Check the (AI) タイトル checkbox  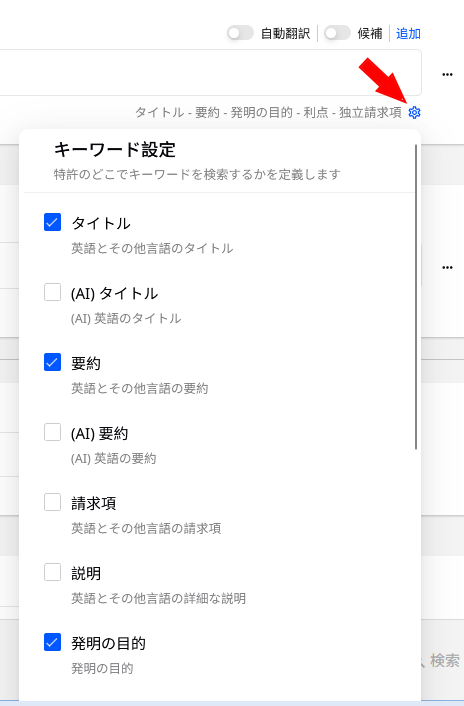(x=52, y=292)
